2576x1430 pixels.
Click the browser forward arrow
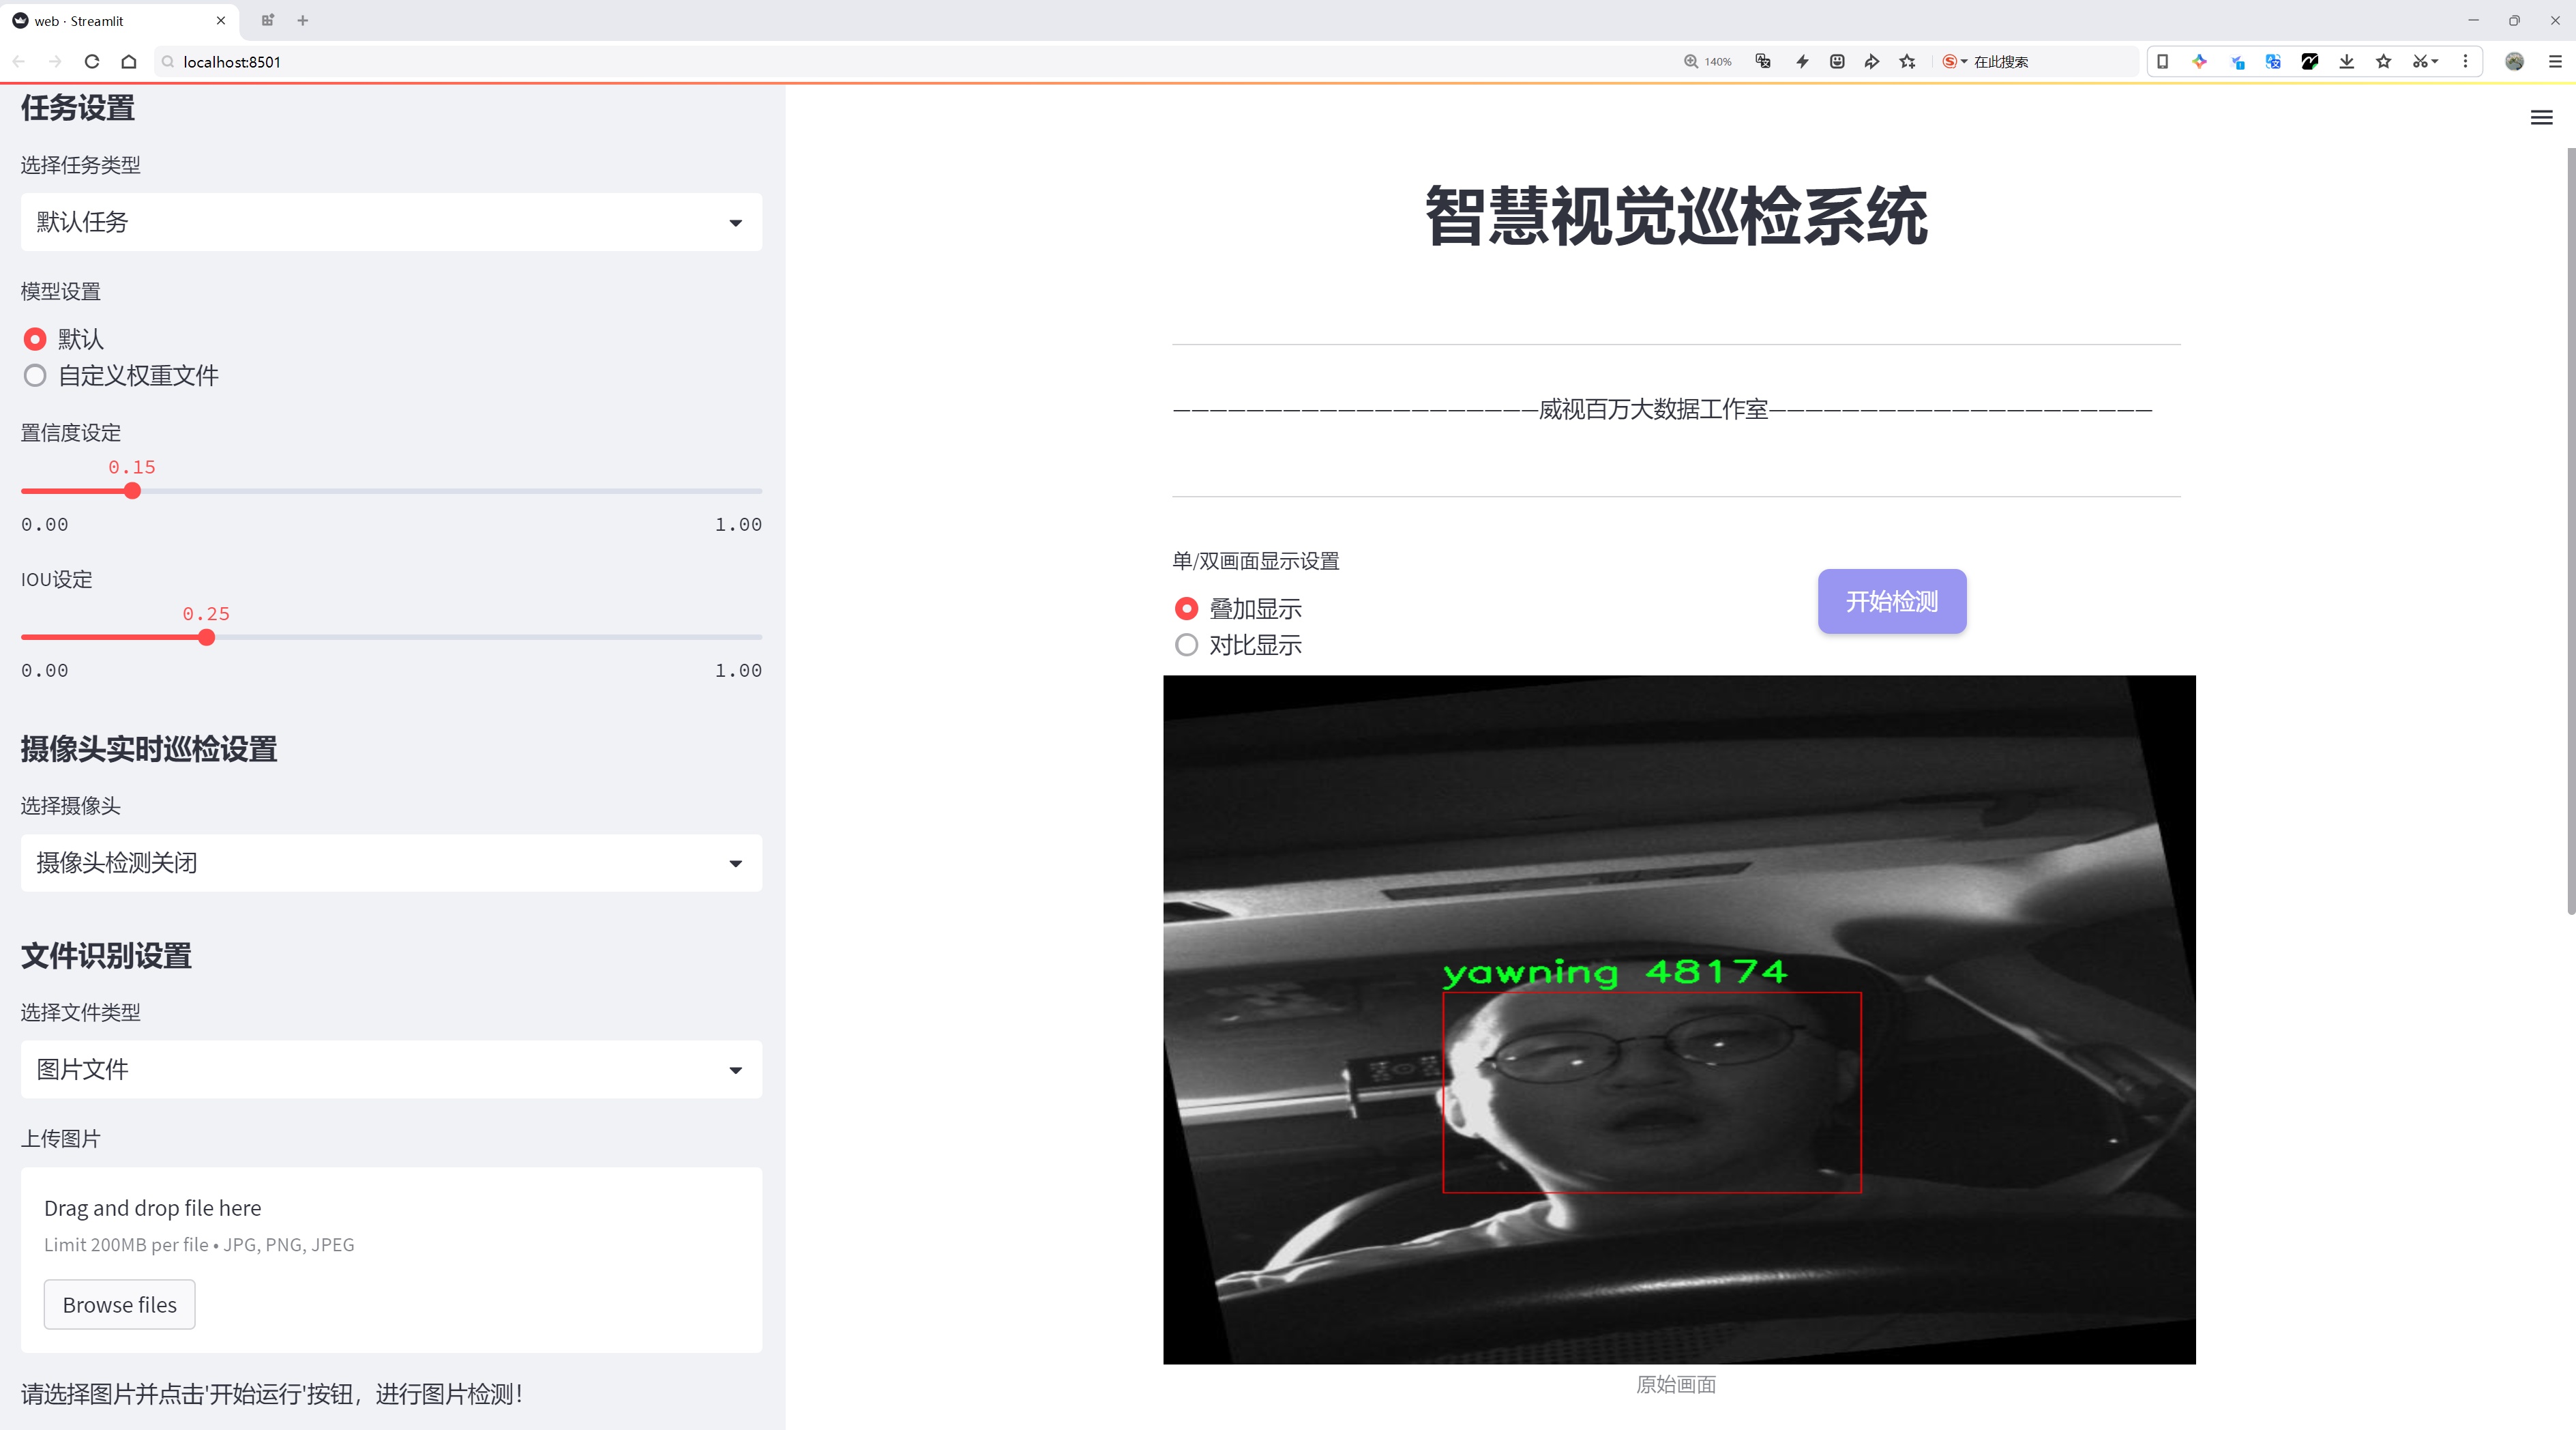55,61
